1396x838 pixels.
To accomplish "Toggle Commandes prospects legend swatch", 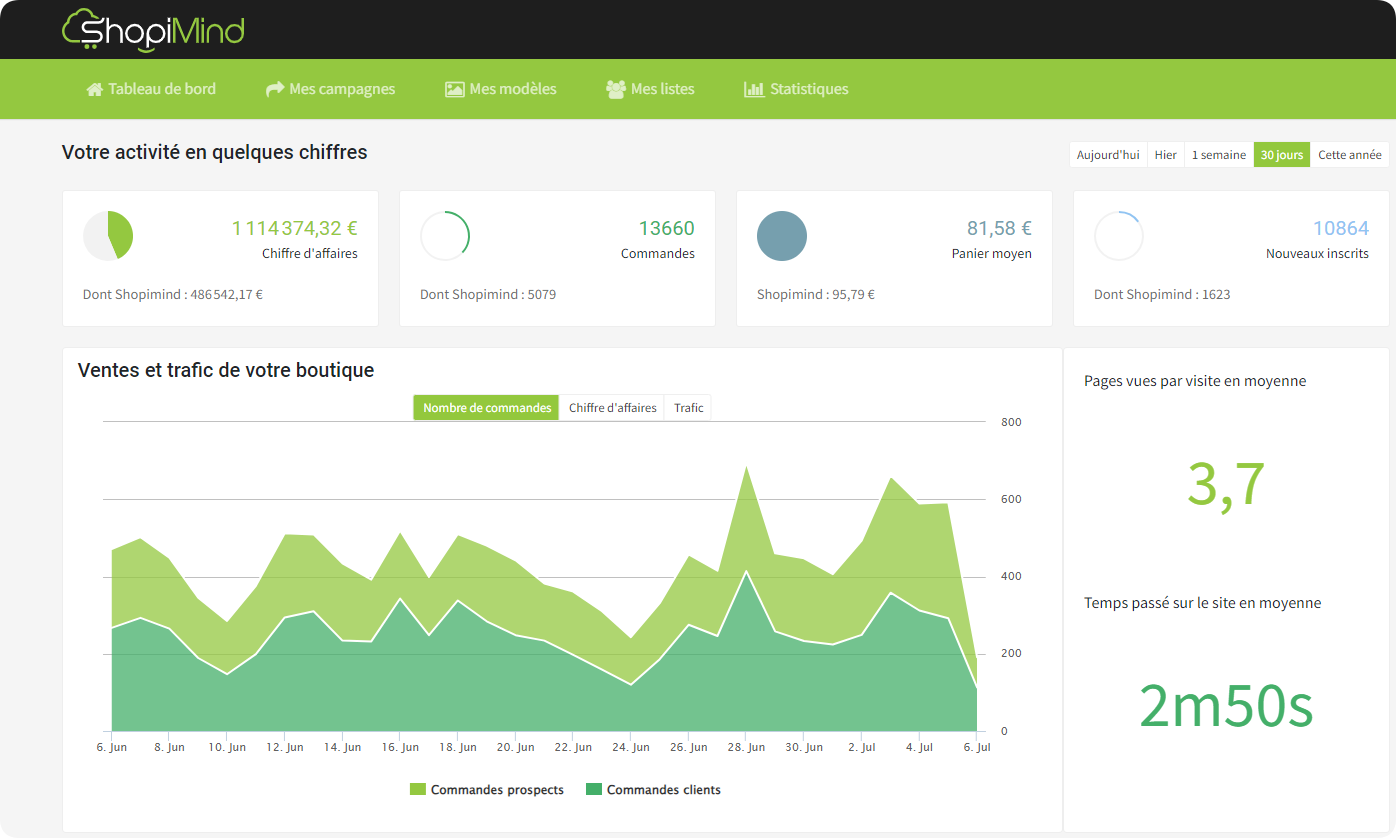I will (x=417, y=790).
